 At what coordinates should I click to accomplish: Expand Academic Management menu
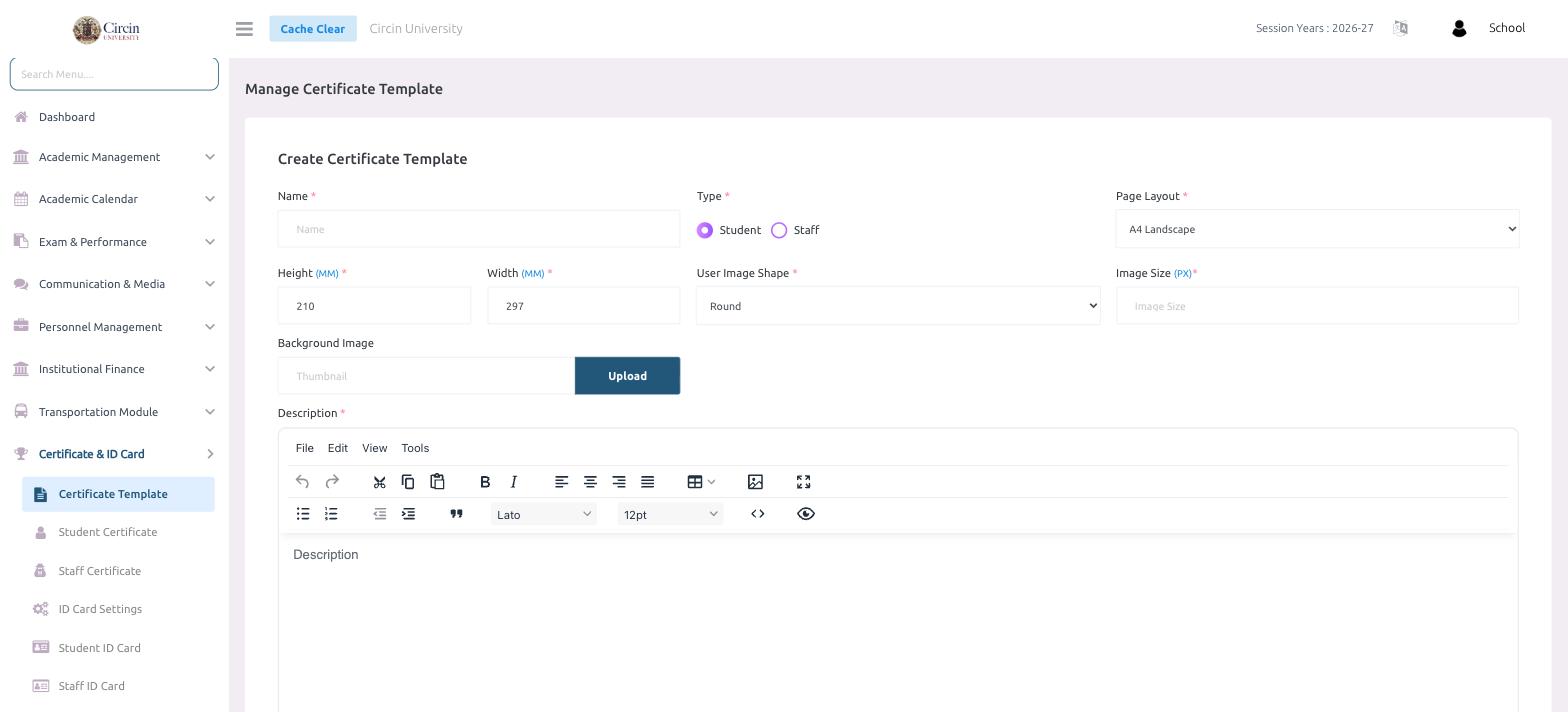(x=114, y=157)
